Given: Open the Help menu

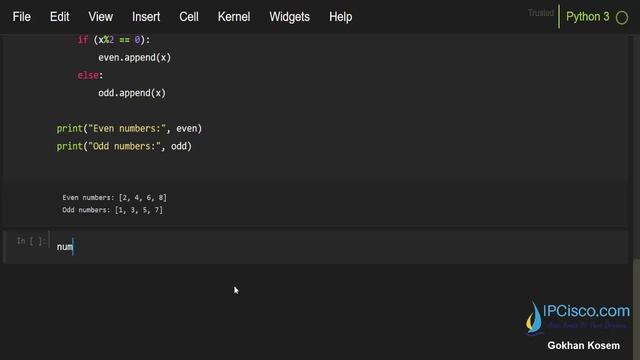Looking at the screenshot, I should (x=340, y=17).
